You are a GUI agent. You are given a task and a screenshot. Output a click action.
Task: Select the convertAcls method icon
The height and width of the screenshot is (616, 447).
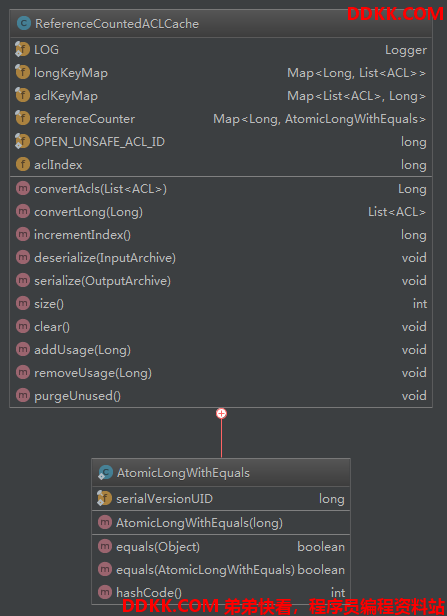(x=23, y=189)
